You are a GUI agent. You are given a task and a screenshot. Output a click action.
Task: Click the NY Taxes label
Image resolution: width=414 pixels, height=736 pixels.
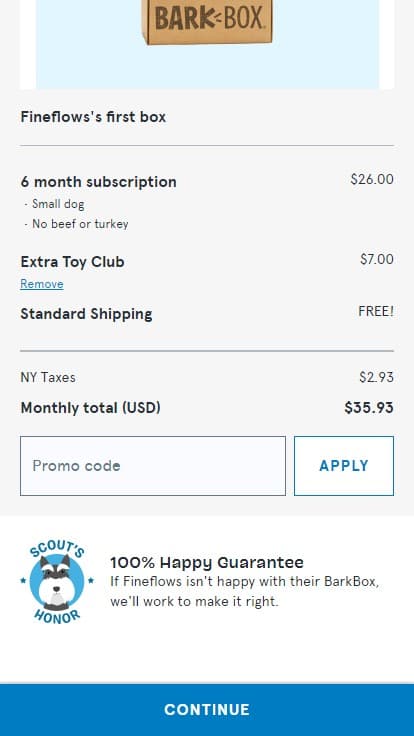[x=48, y=377]
